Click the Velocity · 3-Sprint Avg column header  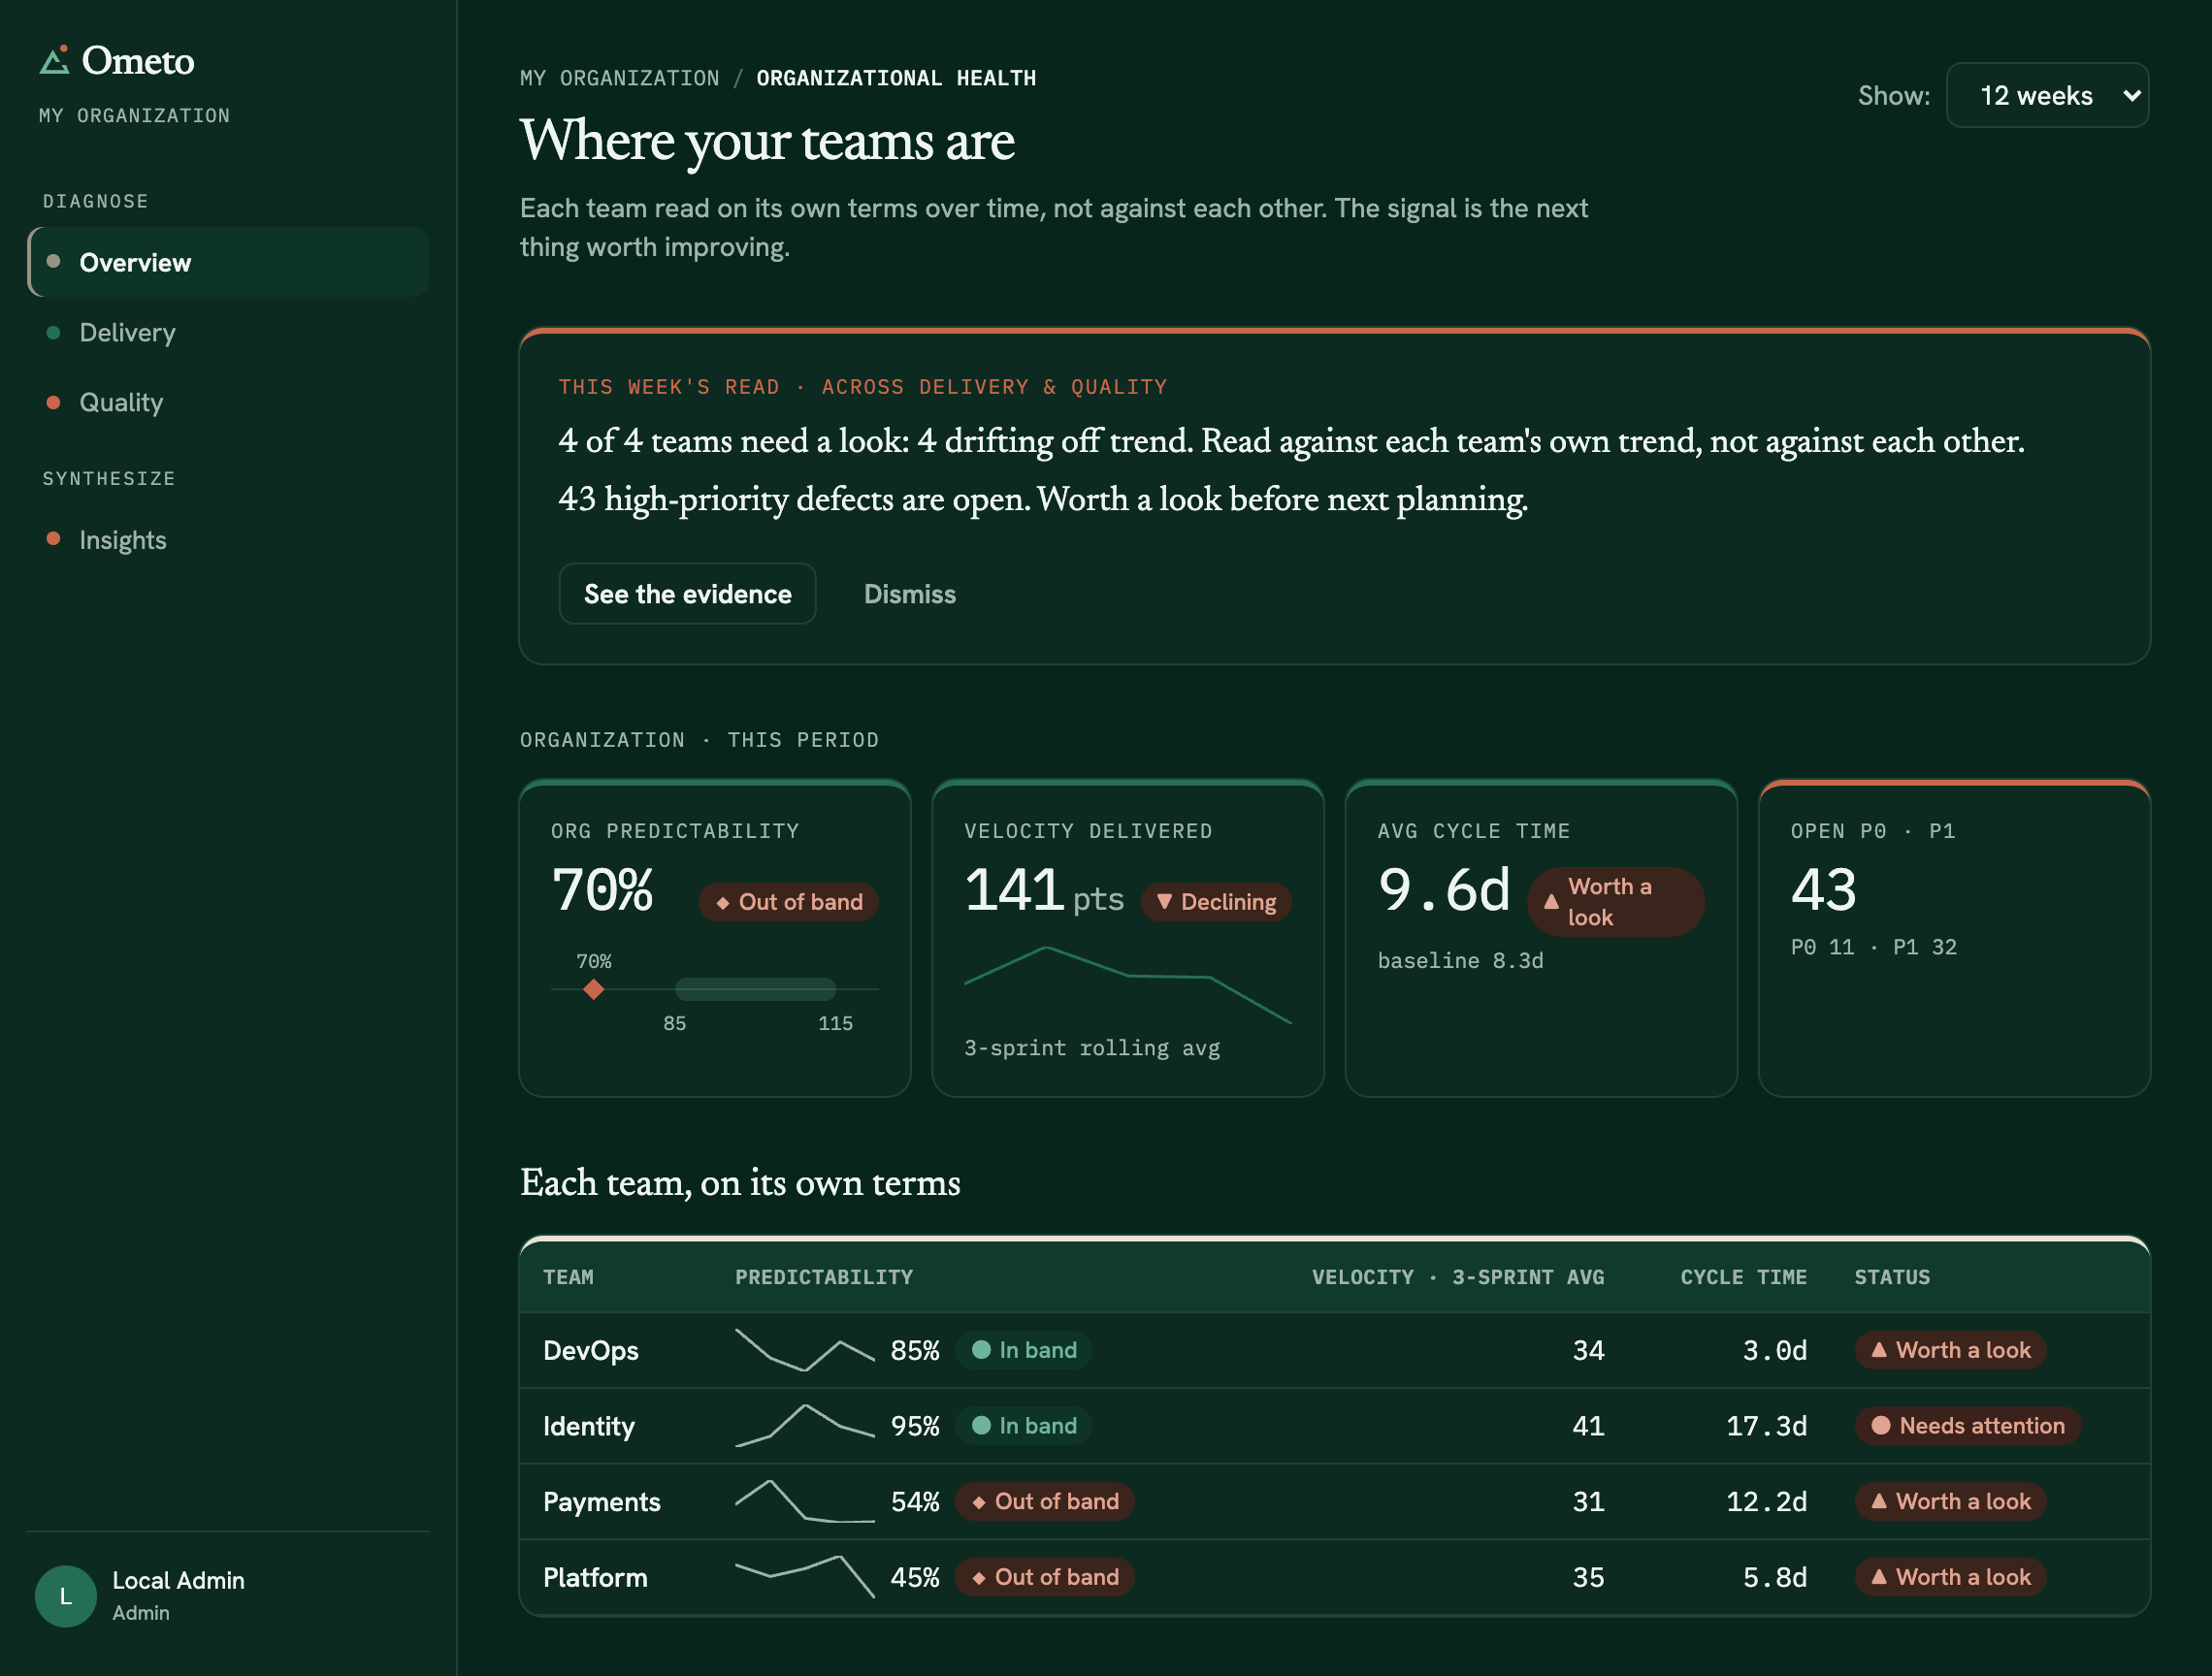pyautogui.click(x=1458, y=1277)
